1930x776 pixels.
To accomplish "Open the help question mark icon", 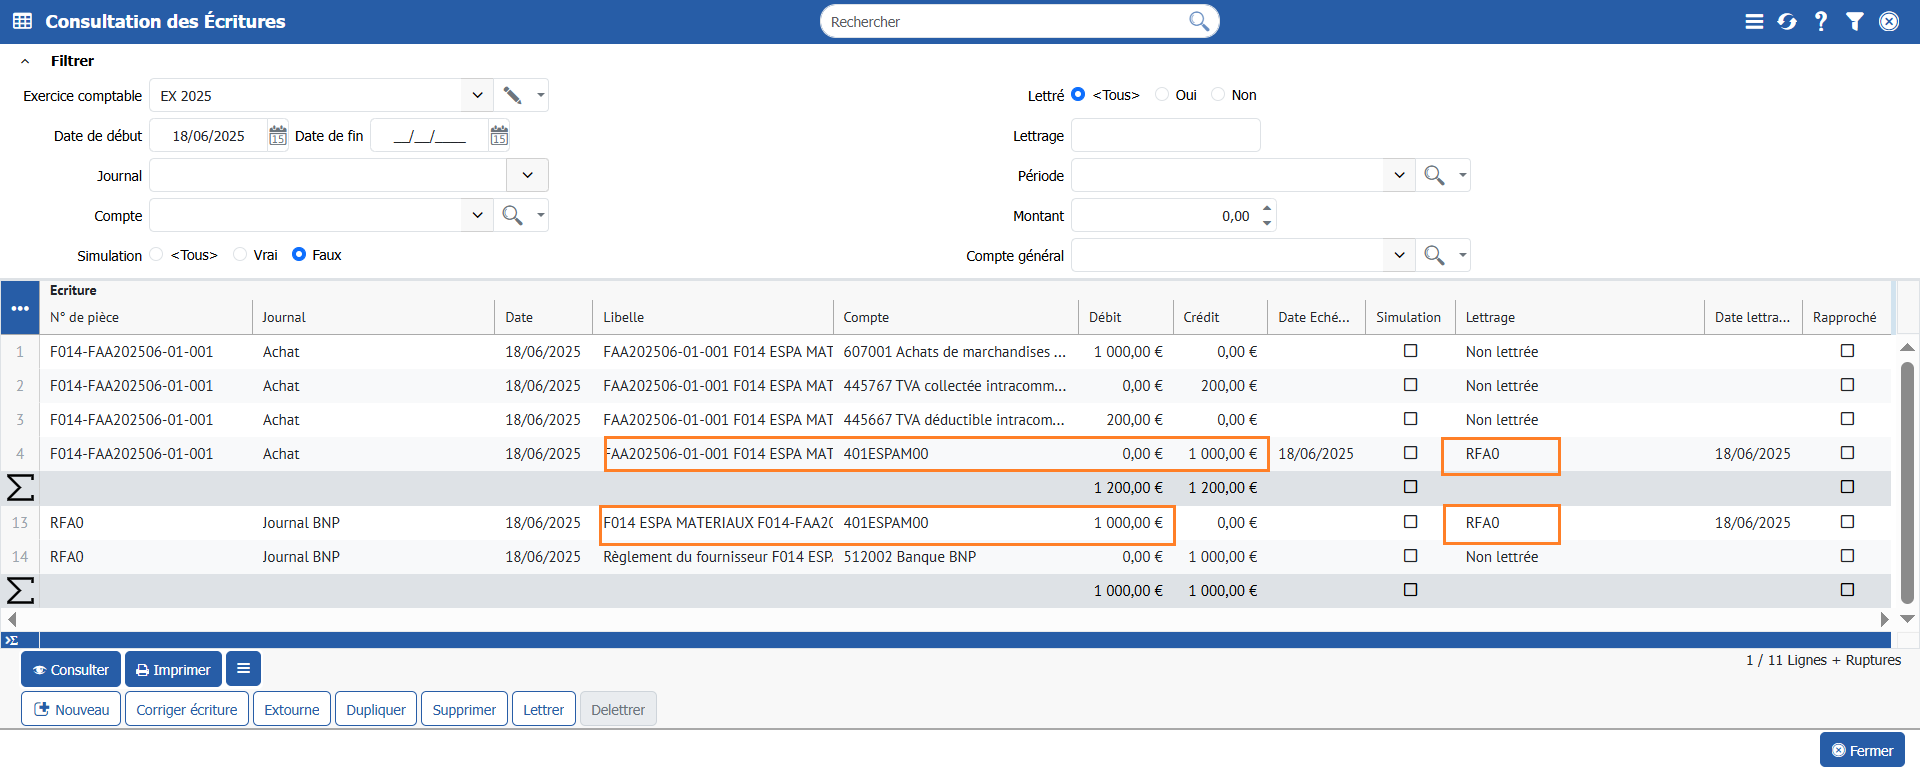I will click(x=1820, y=21).
